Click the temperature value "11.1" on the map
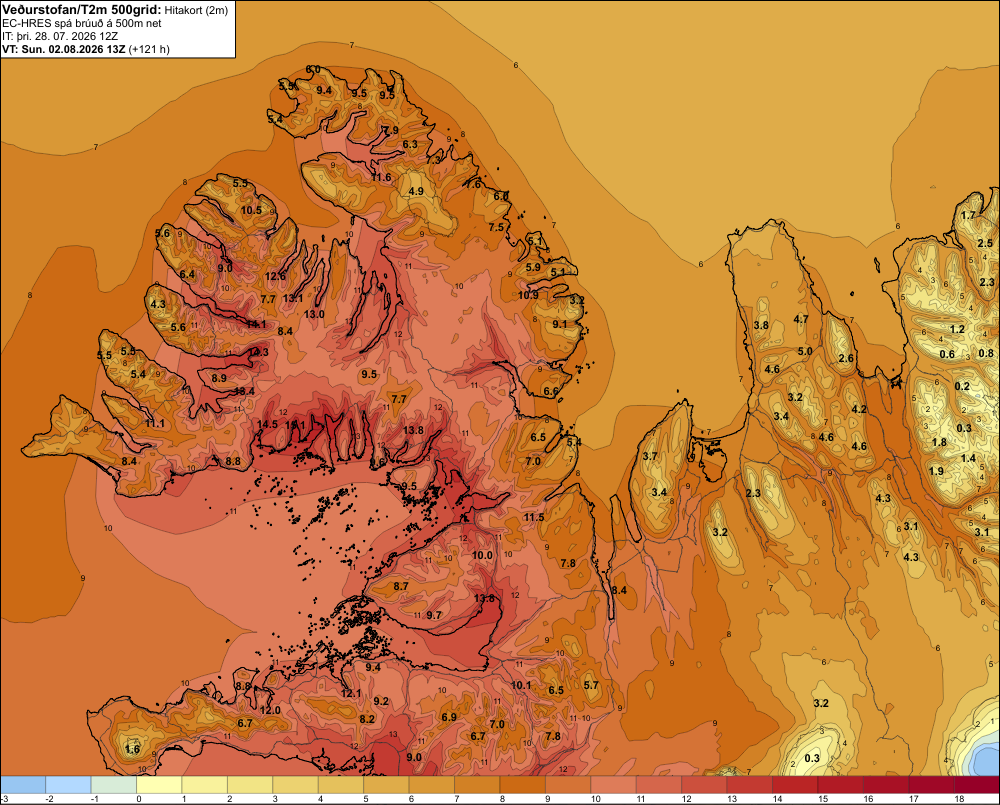The image size is (1000, 805). point(154,423)
